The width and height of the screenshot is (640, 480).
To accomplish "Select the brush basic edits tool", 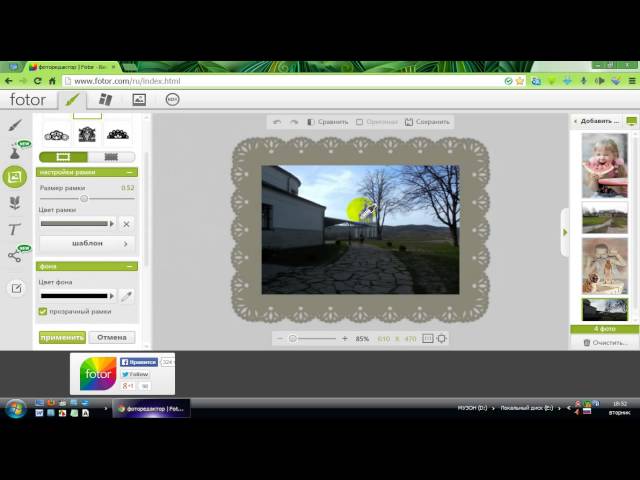I will click(15, 125).
